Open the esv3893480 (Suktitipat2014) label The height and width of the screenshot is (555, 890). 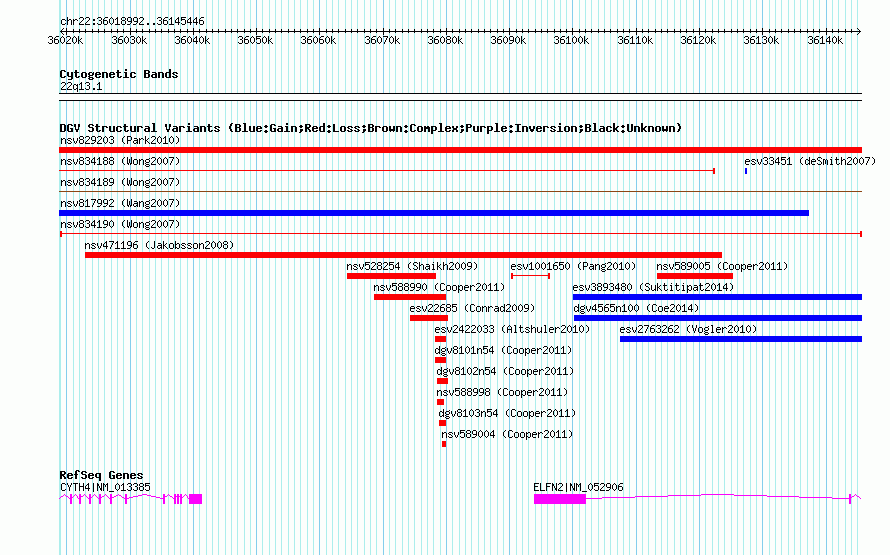pyautogui.click(x=653, y=287)
